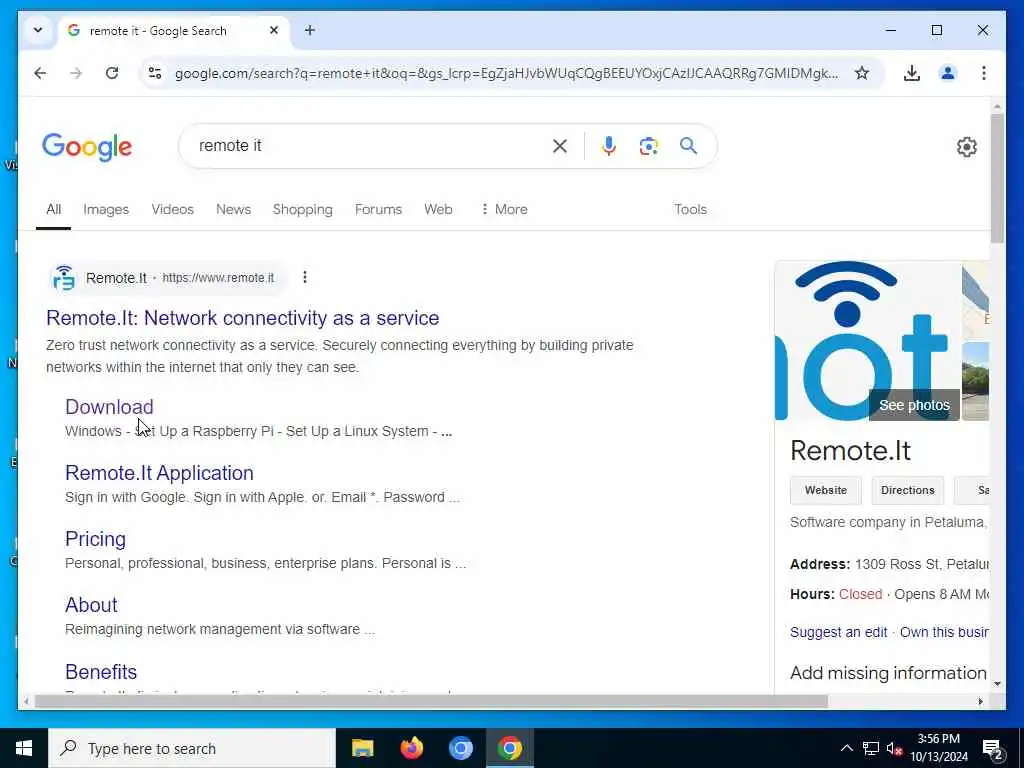
Task: Open the Benefits sitelink
Action: [101, 672]
